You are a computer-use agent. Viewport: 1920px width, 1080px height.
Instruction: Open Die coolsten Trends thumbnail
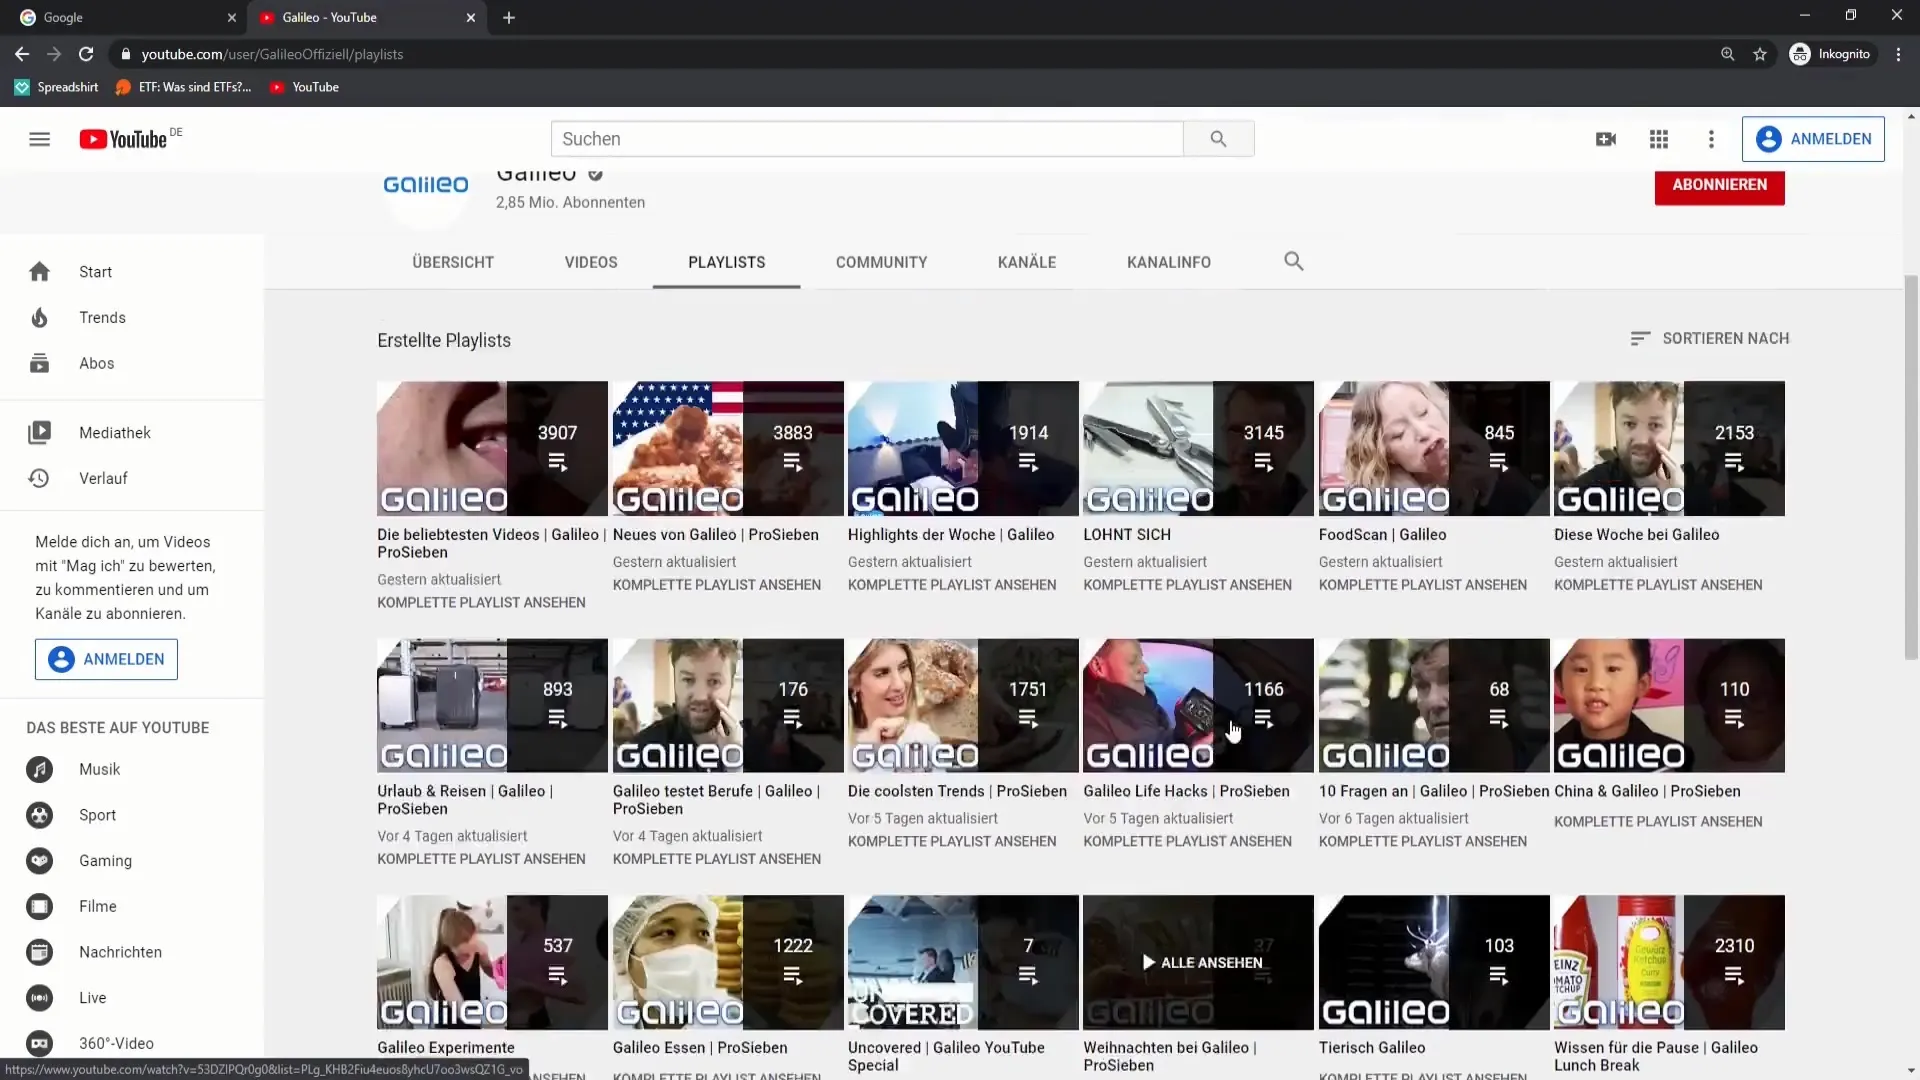[x=963, y=705]
